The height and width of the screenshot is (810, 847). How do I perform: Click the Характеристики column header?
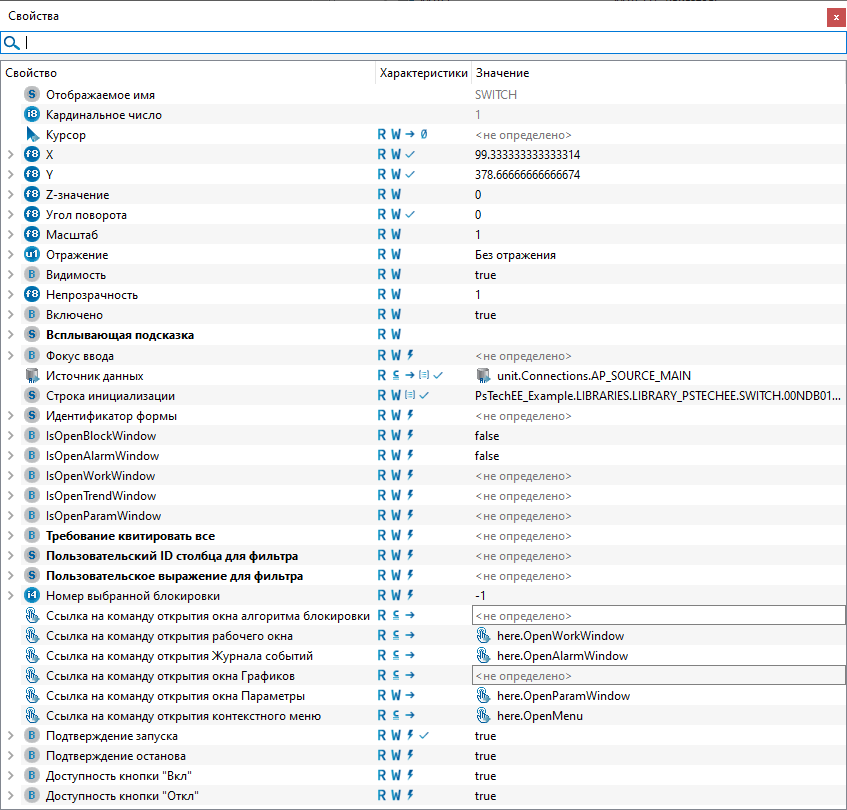(423, 73)
